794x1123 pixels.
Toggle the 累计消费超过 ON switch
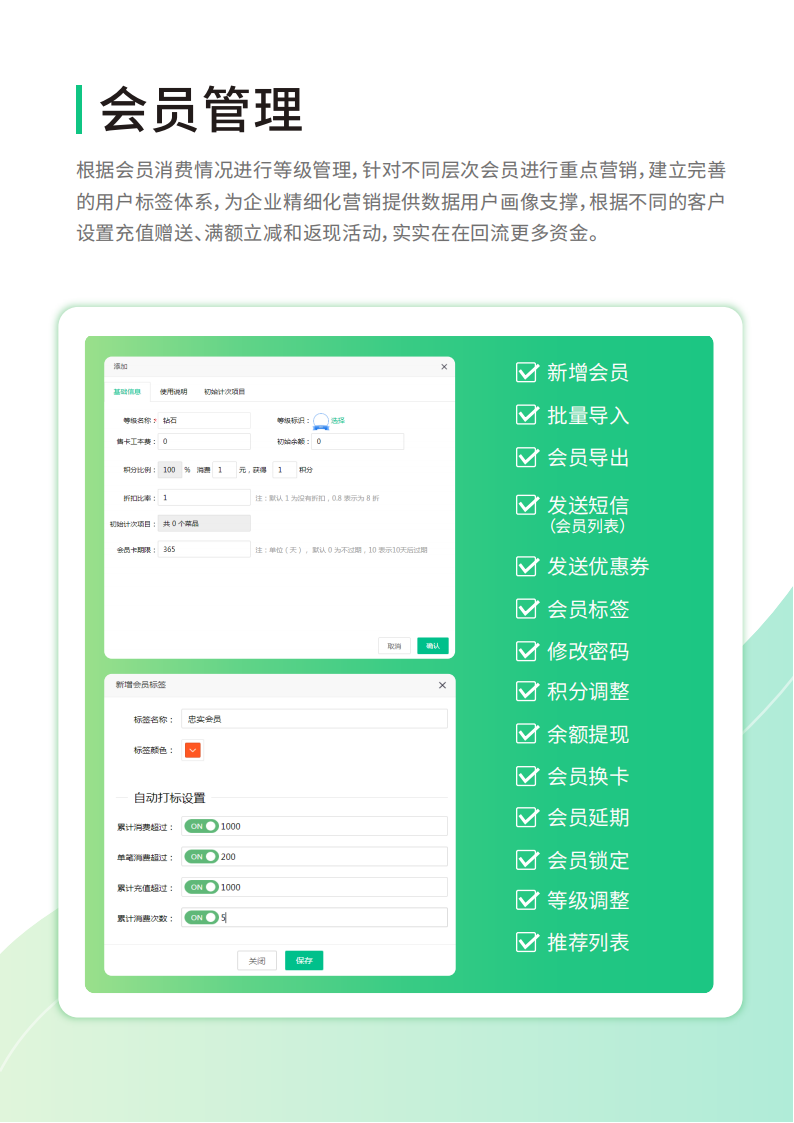coord(201,827)
